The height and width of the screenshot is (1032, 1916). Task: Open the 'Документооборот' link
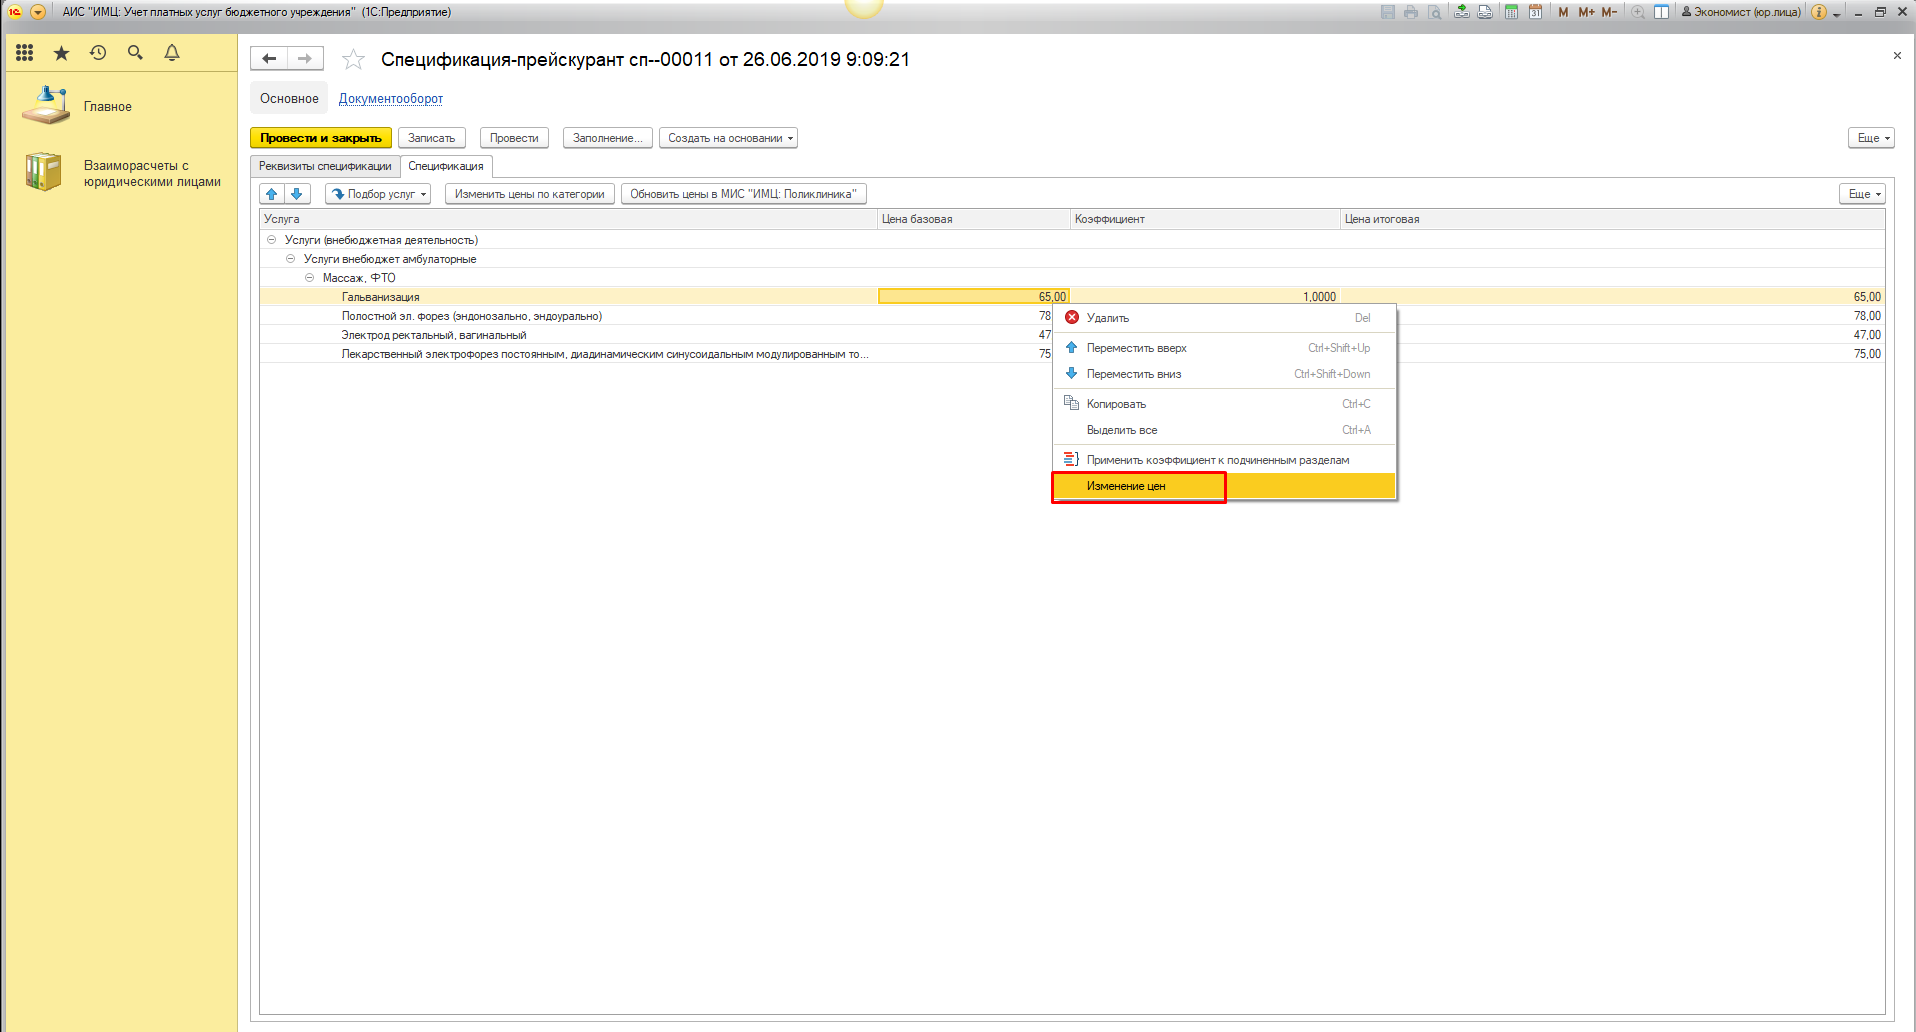coord(390,99)
